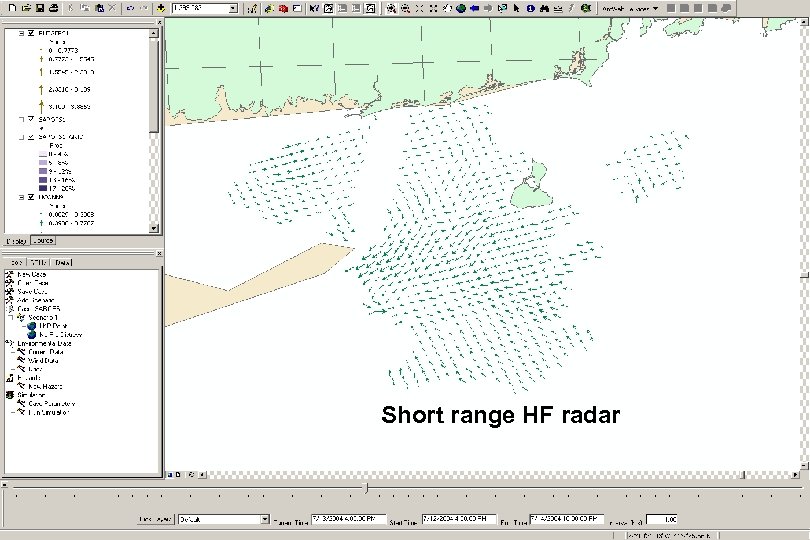The width and height of the screenshot is (810, 540).
Task: Collapse the bottom layer in table of contents
Action: (22, 197)
